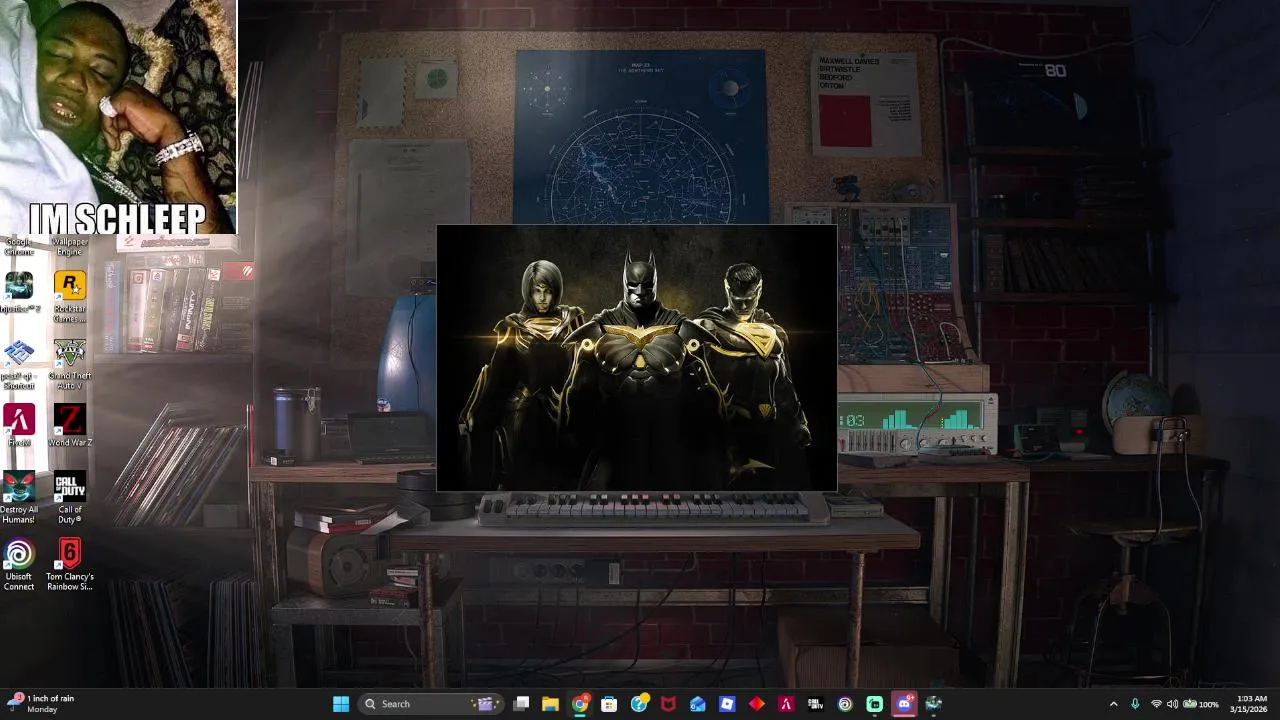The height and width of the screenshot is (720, 1280).
Task: Open McAfee from the taskbar
Action: (x=668, y=704)
